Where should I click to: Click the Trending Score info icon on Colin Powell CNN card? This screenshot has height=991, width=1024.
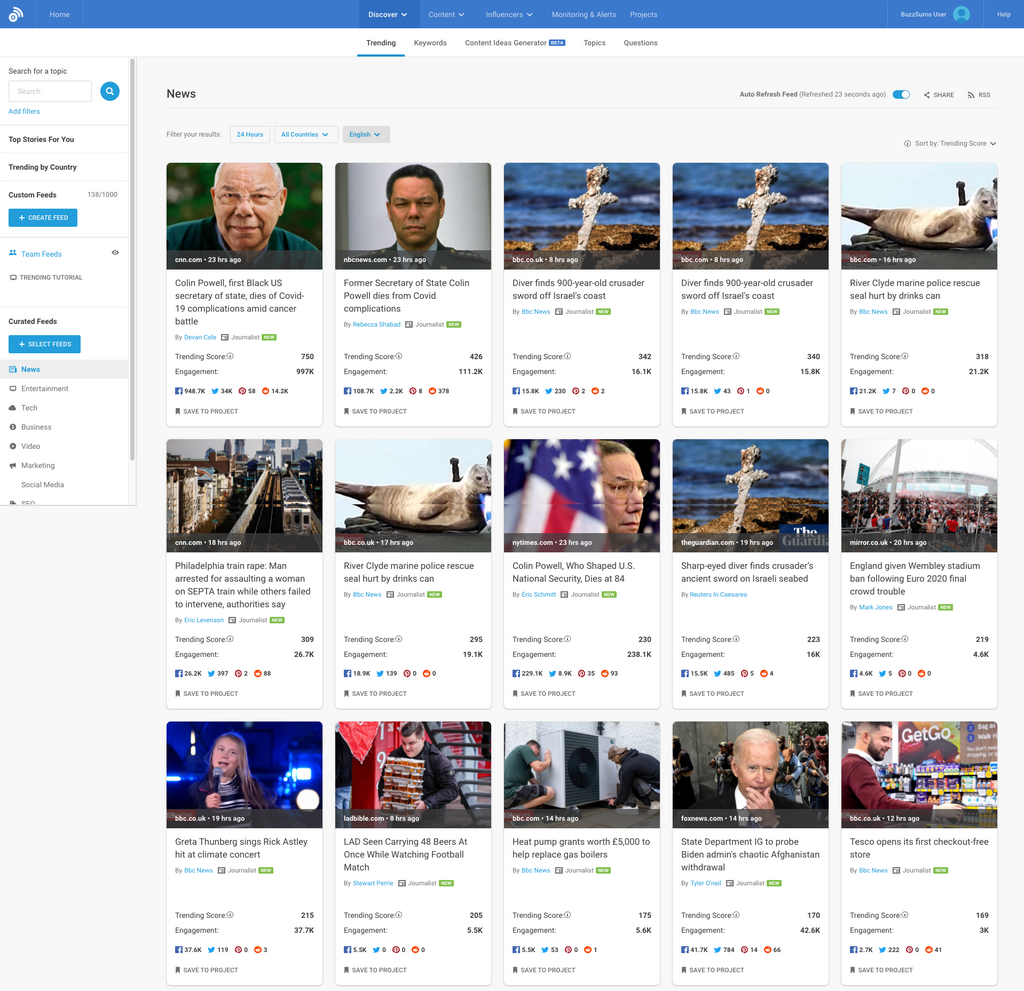click(230, 356)
